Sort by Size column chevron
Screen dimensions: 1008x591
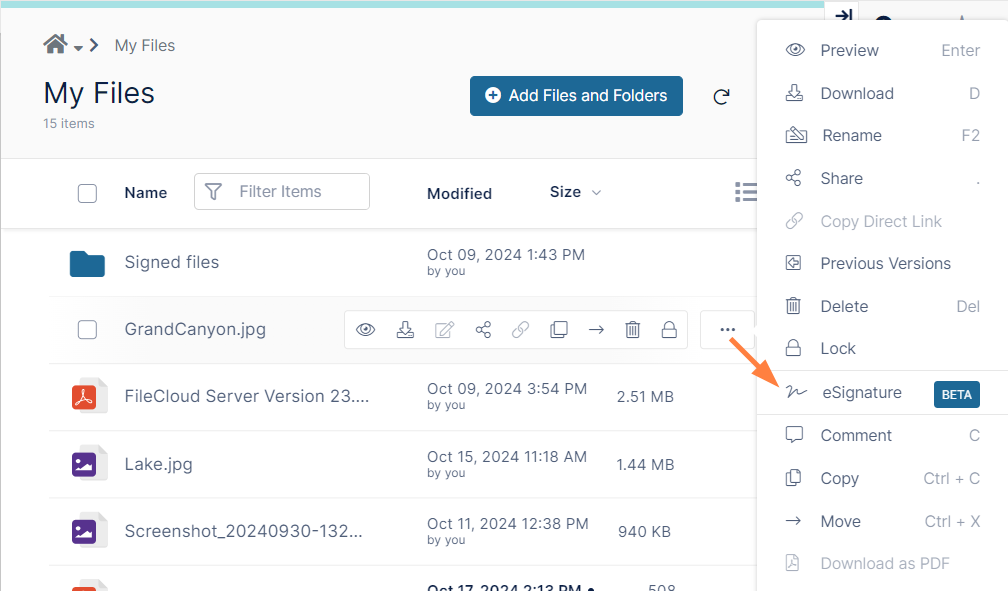point(597,192)
